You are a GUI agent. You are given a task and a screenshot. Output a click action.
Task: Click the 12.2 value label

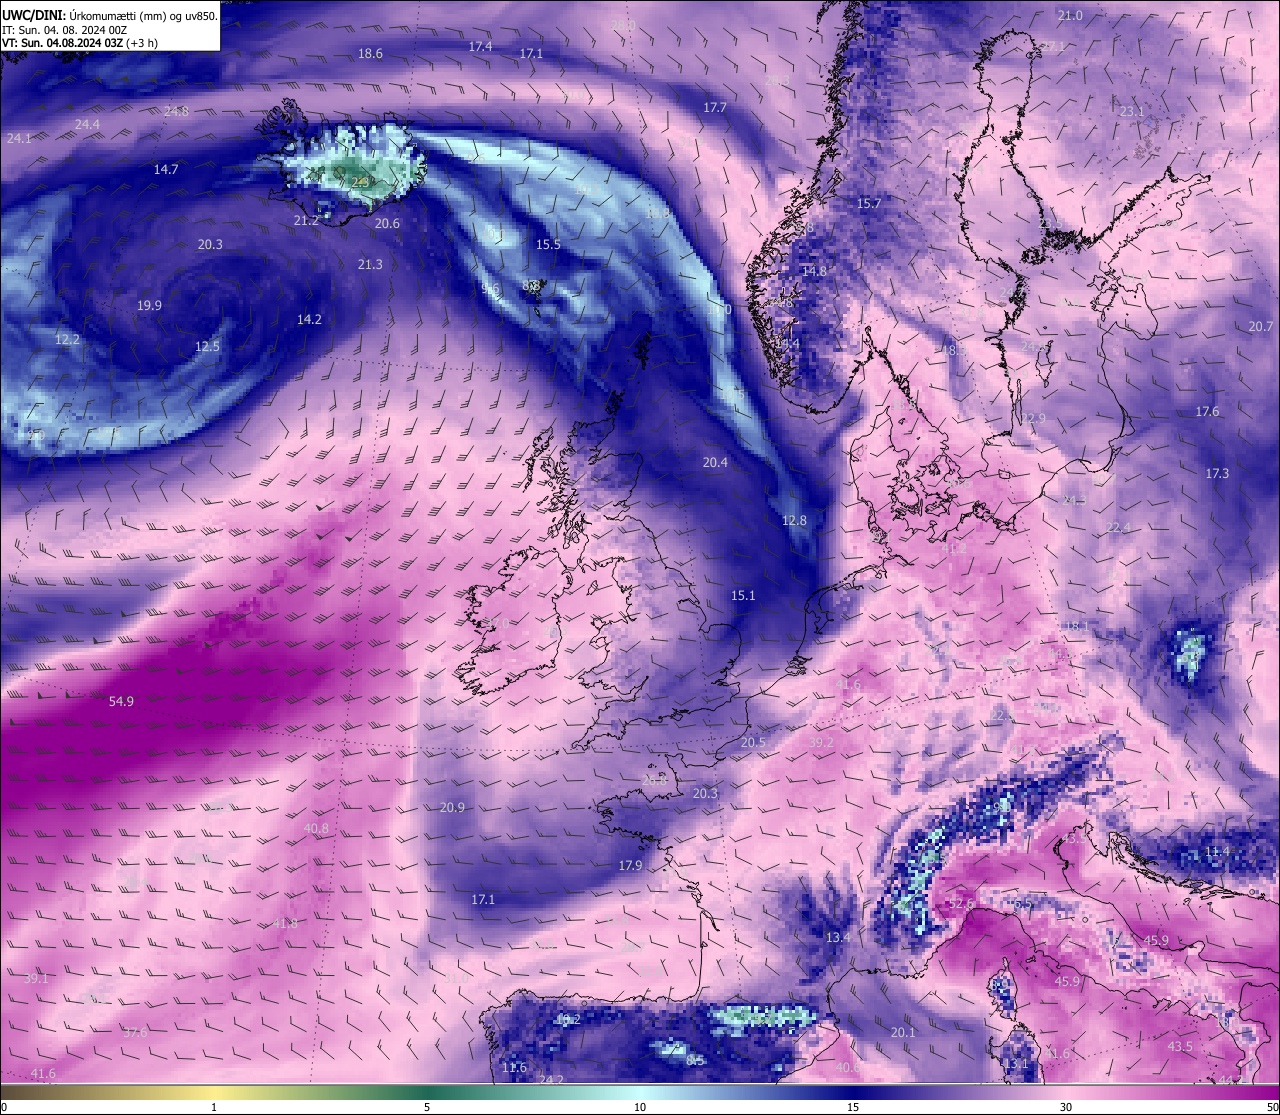point(67,340)
